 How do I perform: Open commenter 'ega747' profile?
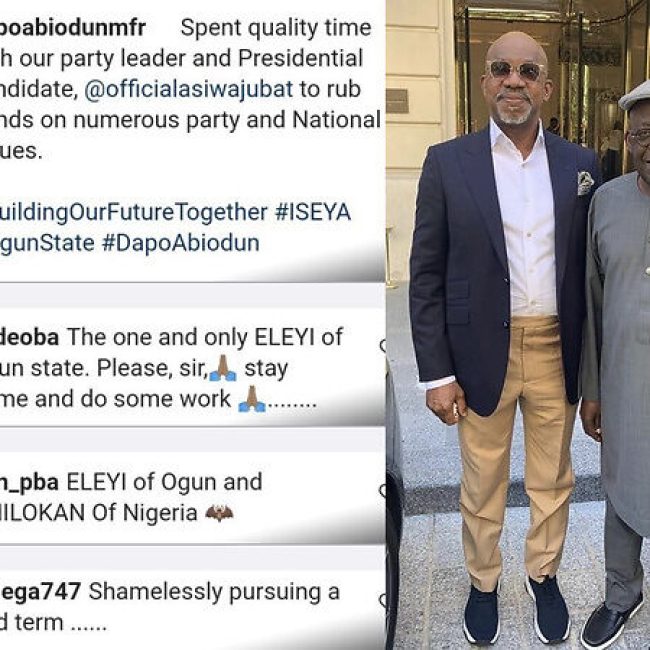point(40,592)
